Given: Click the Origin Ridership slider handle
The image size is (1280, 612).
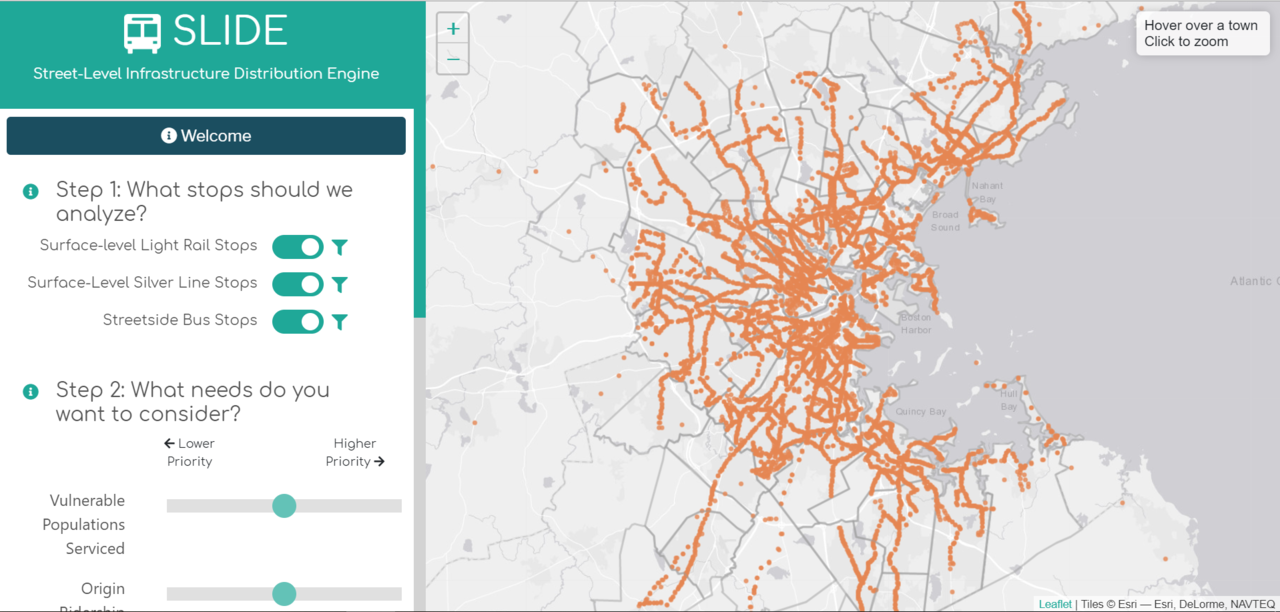Looking at the screenshot, I should click(x=284, y=594).
